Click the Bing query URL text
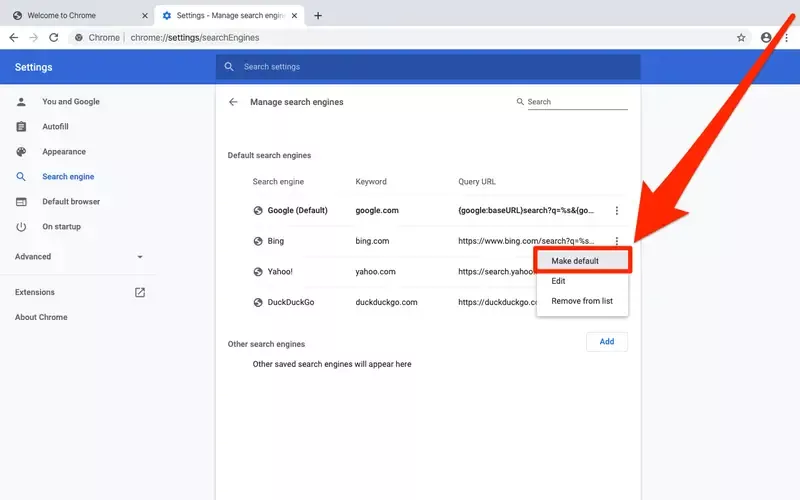Viewport: 800px width, 500px height. click(526, 241)
